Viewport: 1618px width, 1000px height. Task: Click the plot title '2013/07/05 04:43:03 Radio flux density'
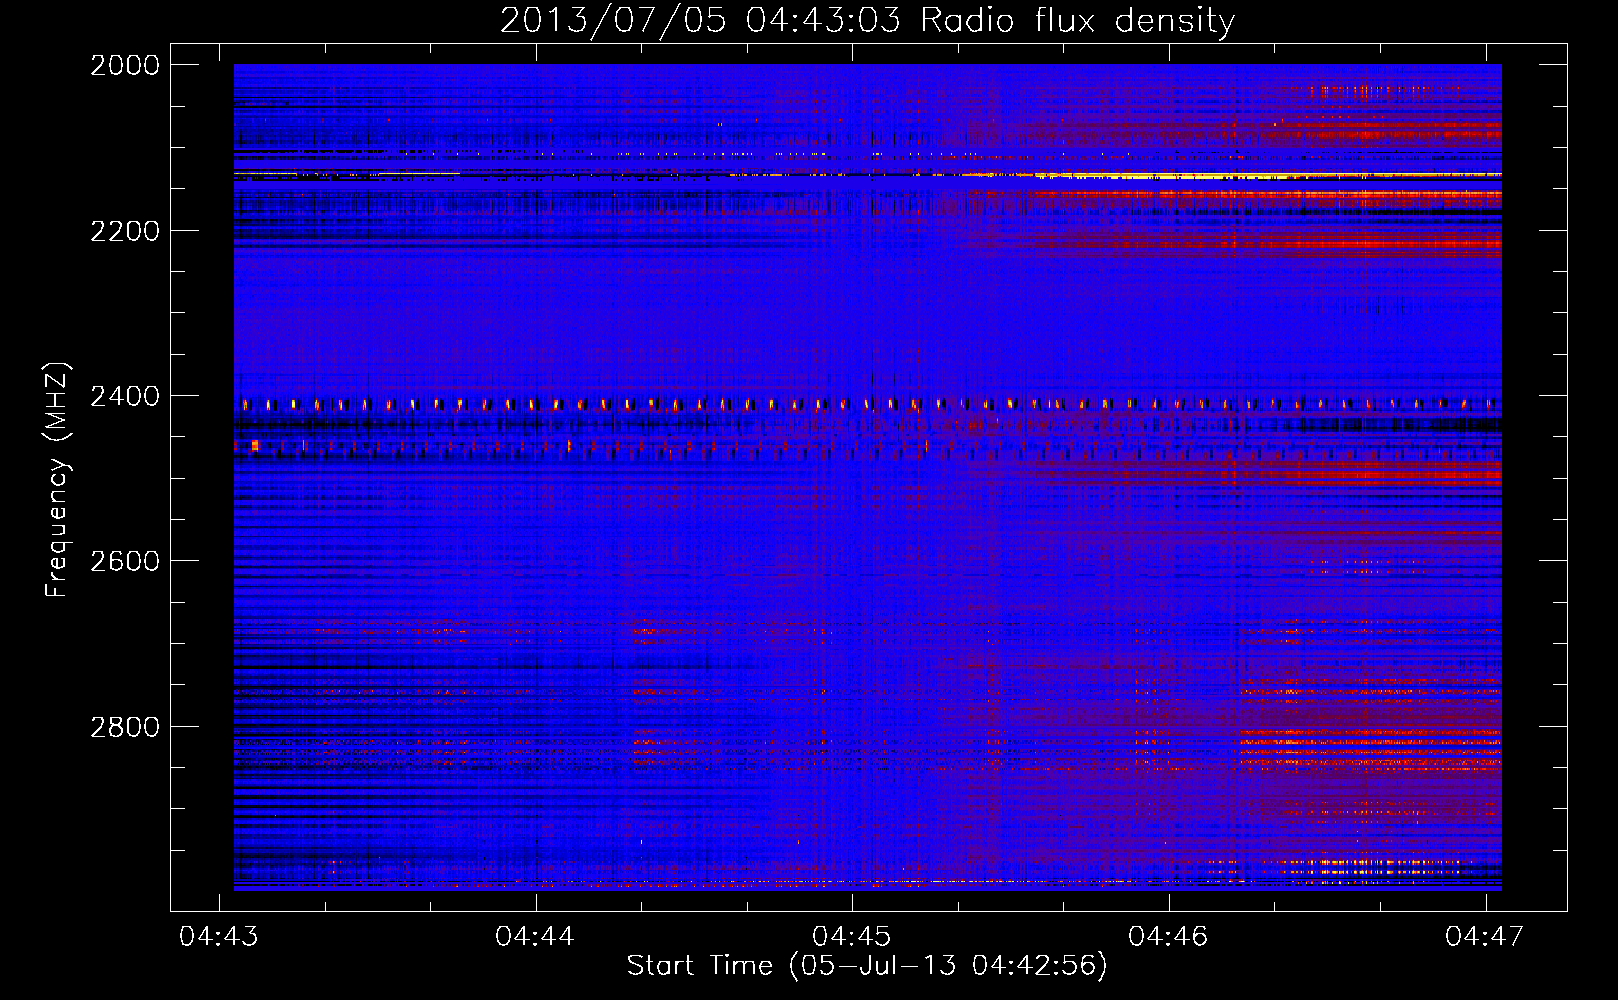(x=867, y=21)
